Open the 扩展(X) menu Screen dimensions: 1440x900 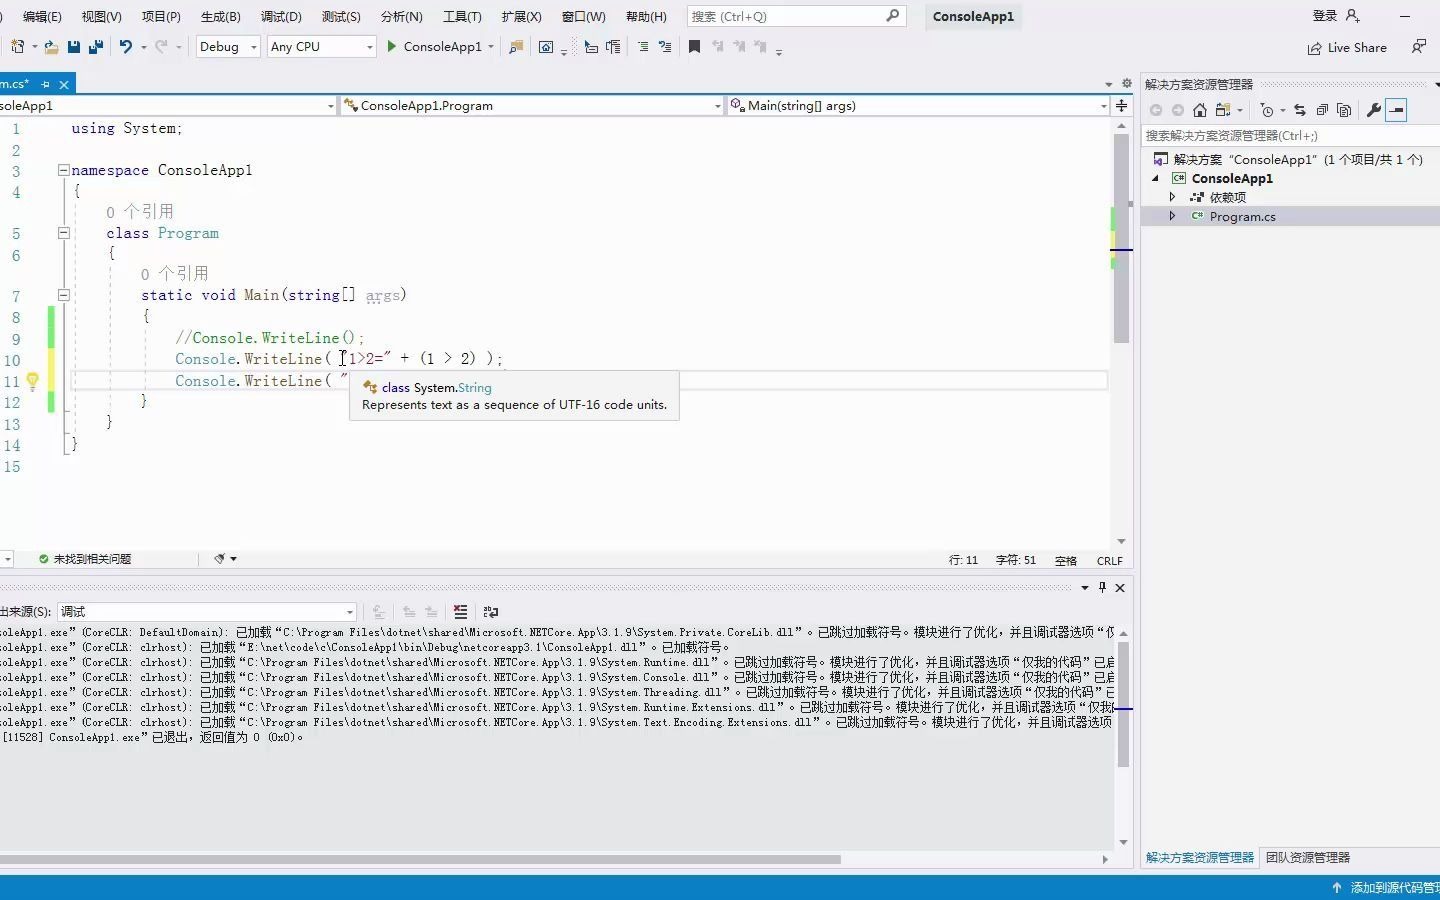(522, 16)
